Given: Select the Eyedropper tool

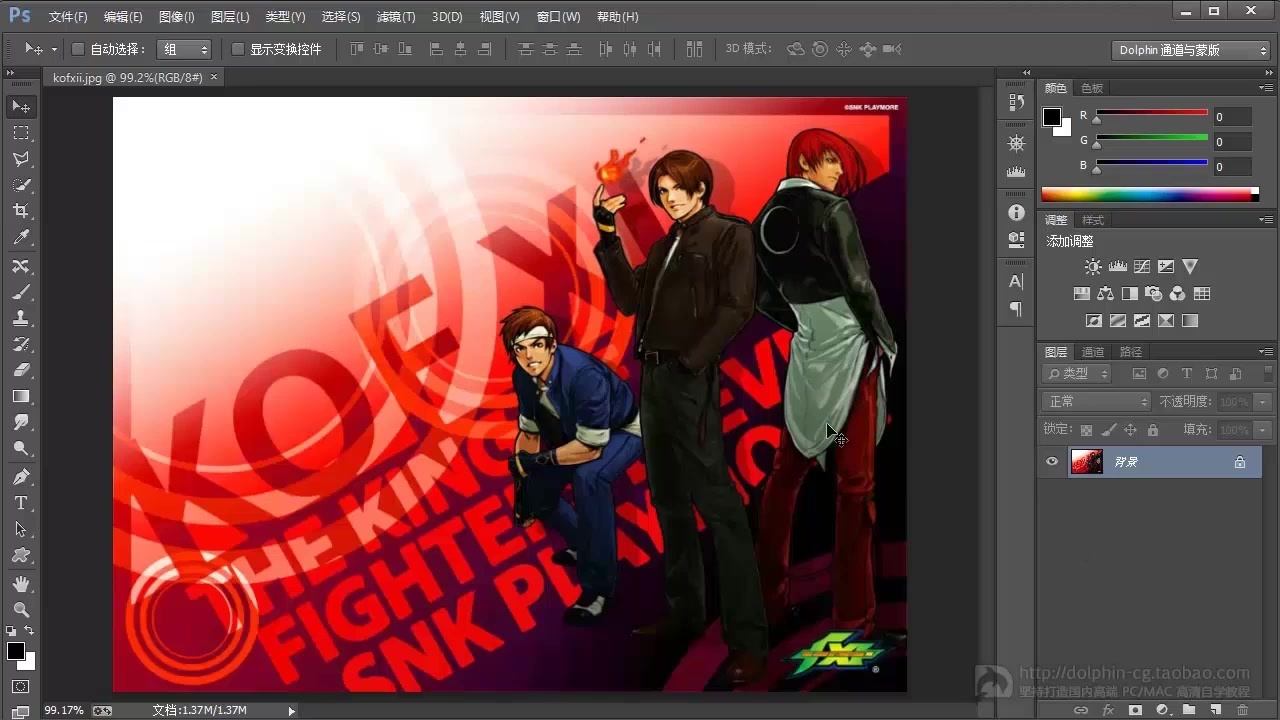Looking at the screenshot, I should click(21, 238).
